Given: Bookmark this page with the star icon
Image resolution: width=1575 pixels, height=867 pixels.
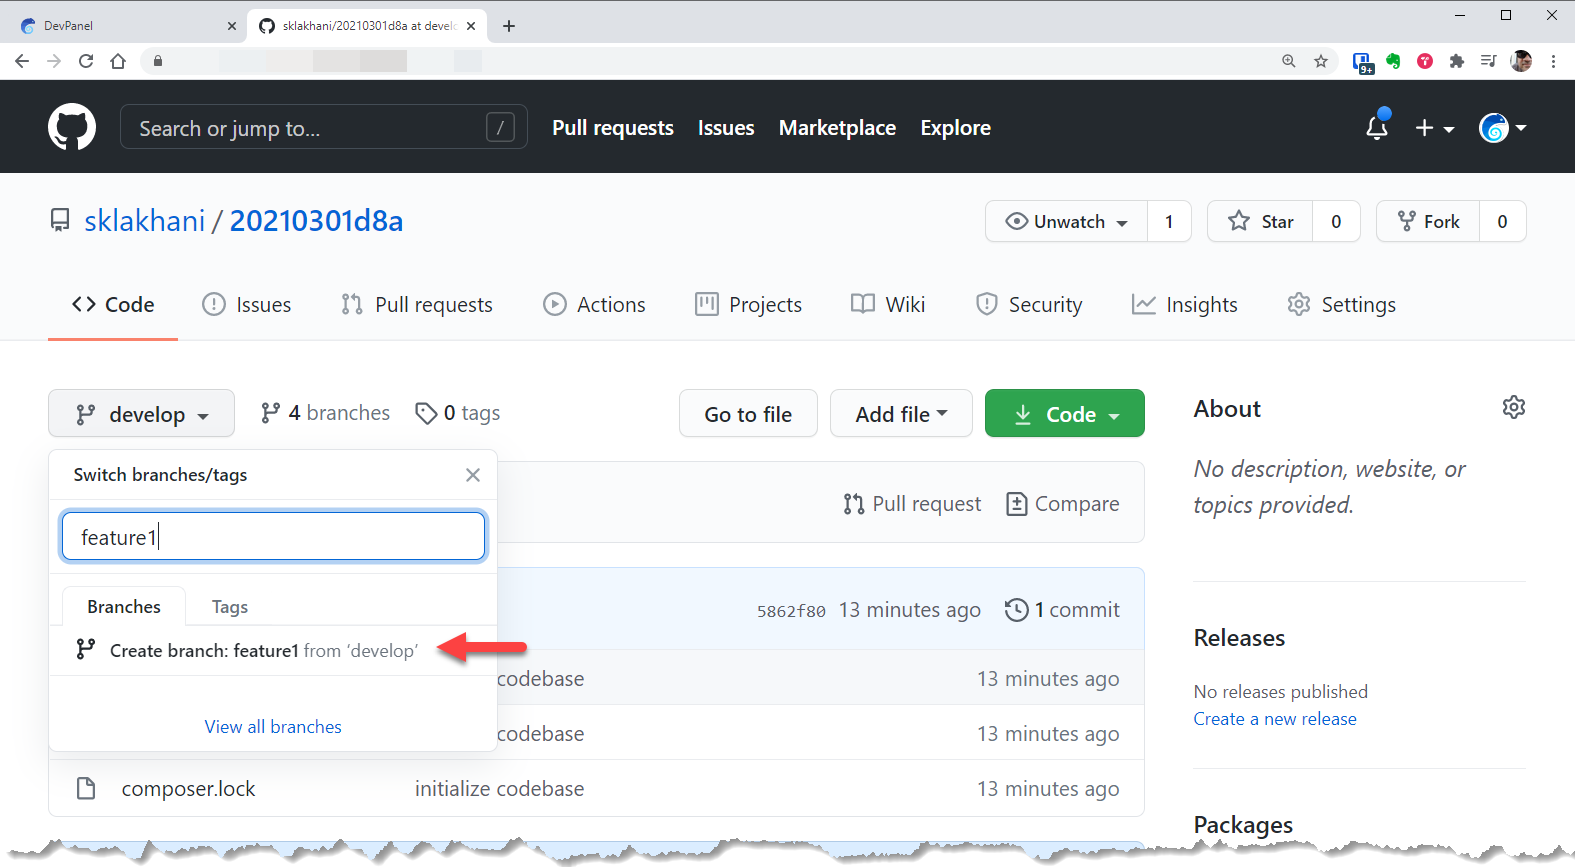Looking at the screenshot, I should (1321, 61).
